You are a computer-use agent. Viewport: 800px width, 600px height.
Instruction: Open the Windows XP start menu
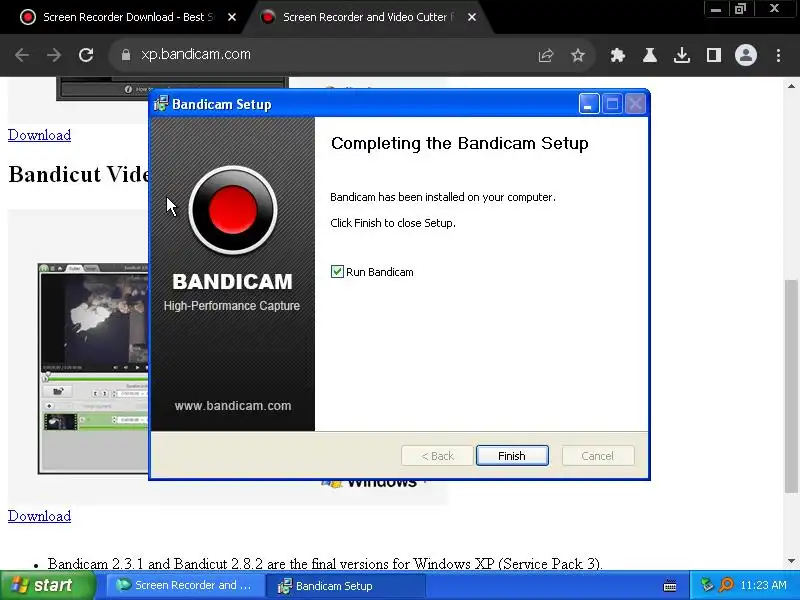[48, 585]
